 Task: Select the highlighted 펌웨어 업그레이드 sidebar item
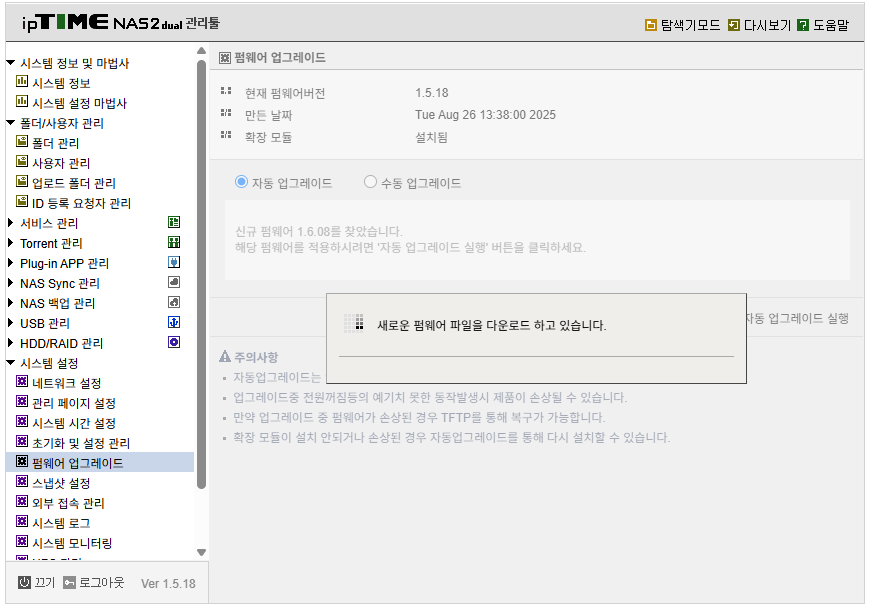(100, 463)
